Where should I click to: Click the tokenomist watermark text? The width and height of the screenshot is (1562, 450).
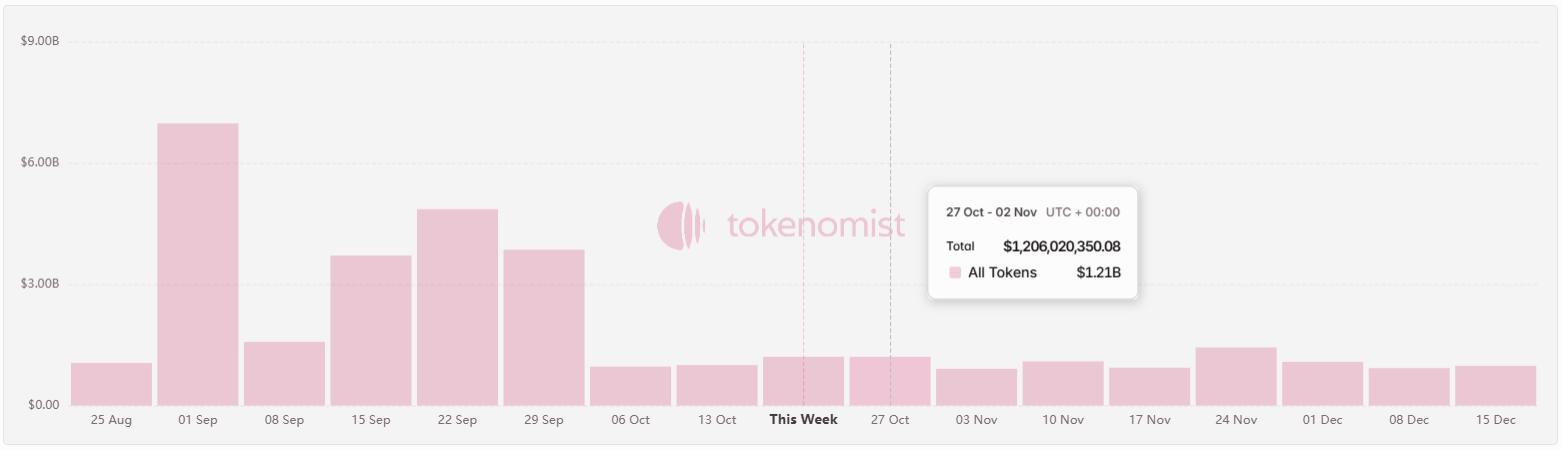coord(816,225)
